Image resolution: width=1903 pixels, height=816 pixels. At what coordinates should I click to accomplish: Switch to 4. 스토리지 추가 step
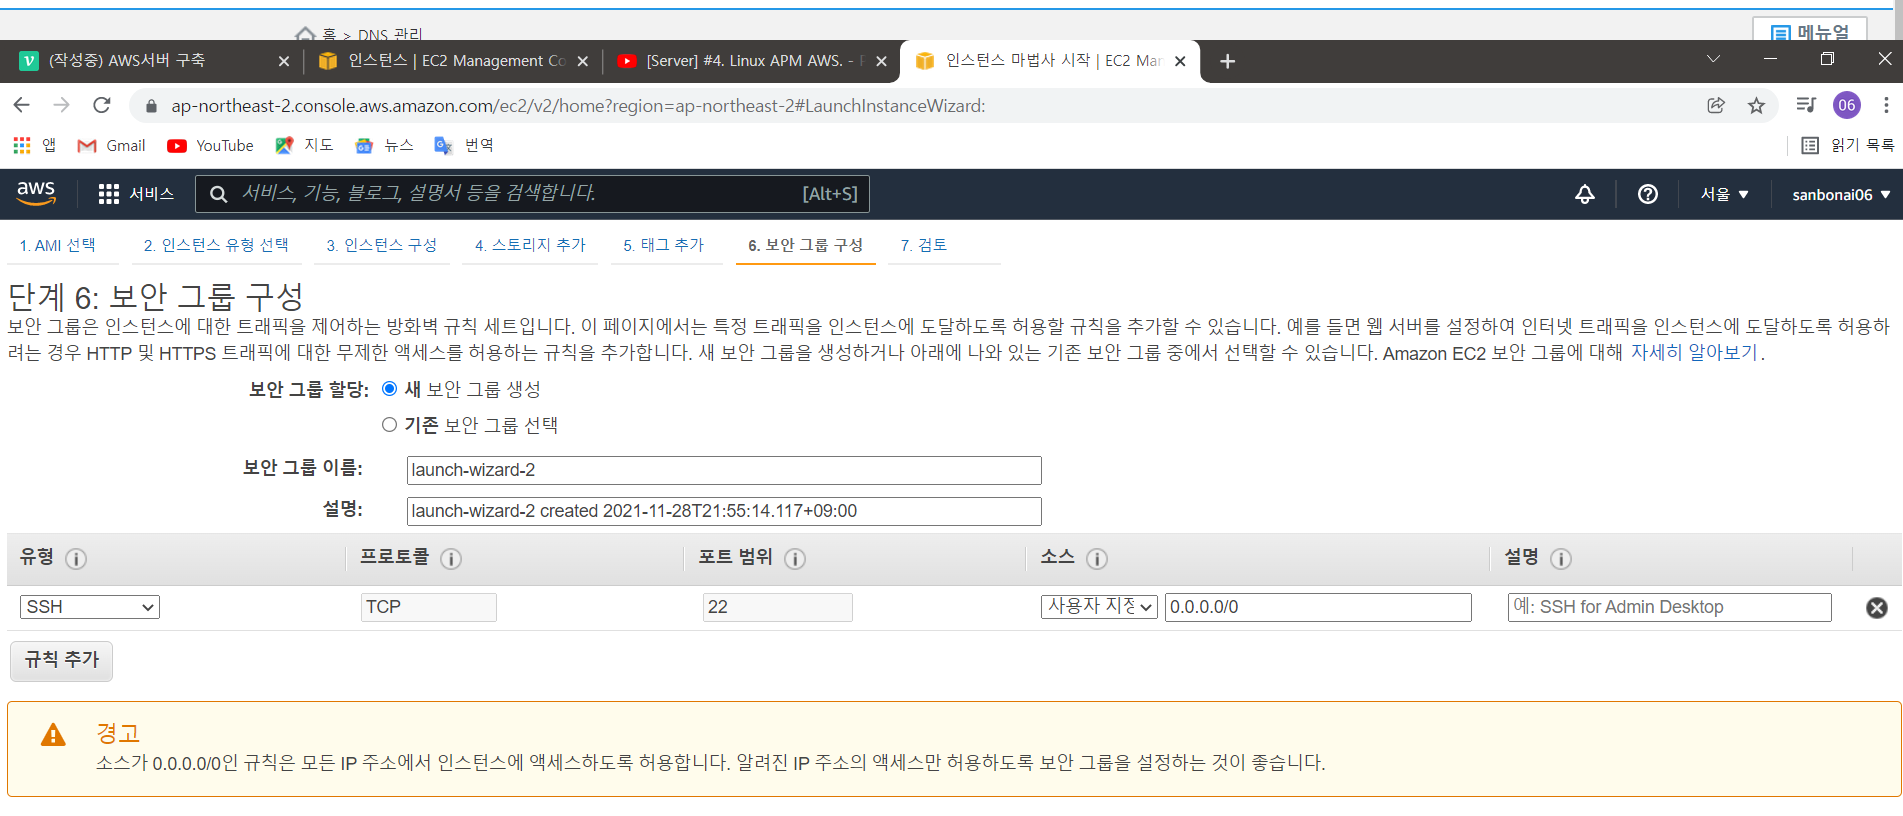pos(530,245)
